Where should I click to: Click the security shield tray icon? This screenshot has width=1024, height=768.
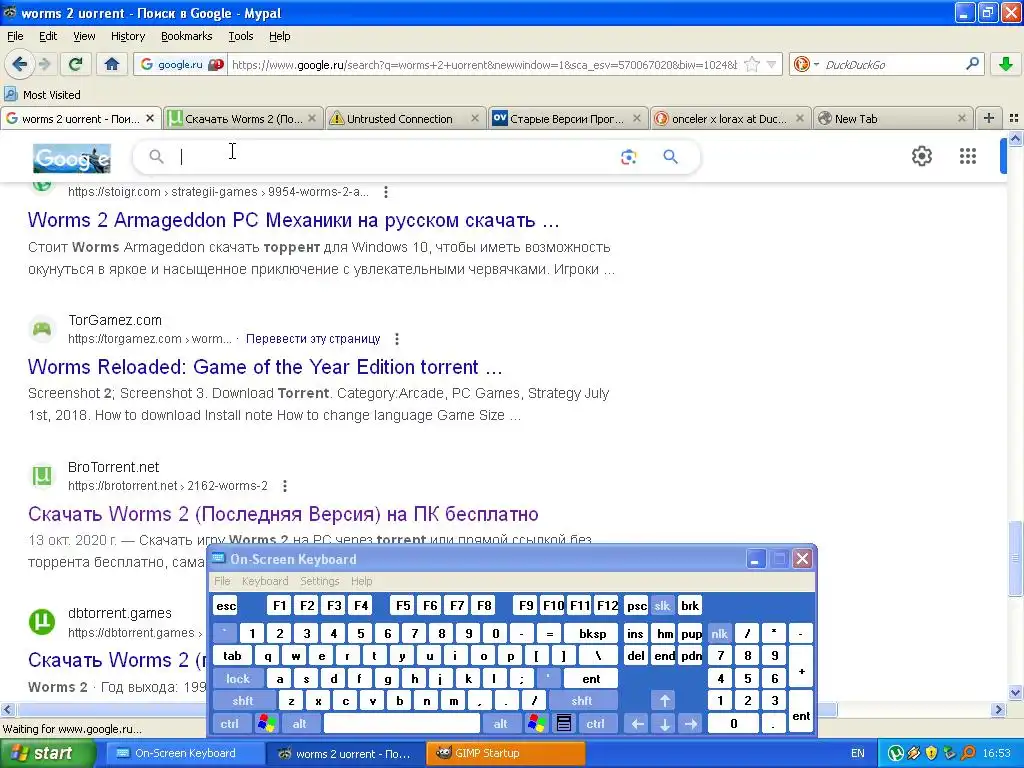point(932,753)
